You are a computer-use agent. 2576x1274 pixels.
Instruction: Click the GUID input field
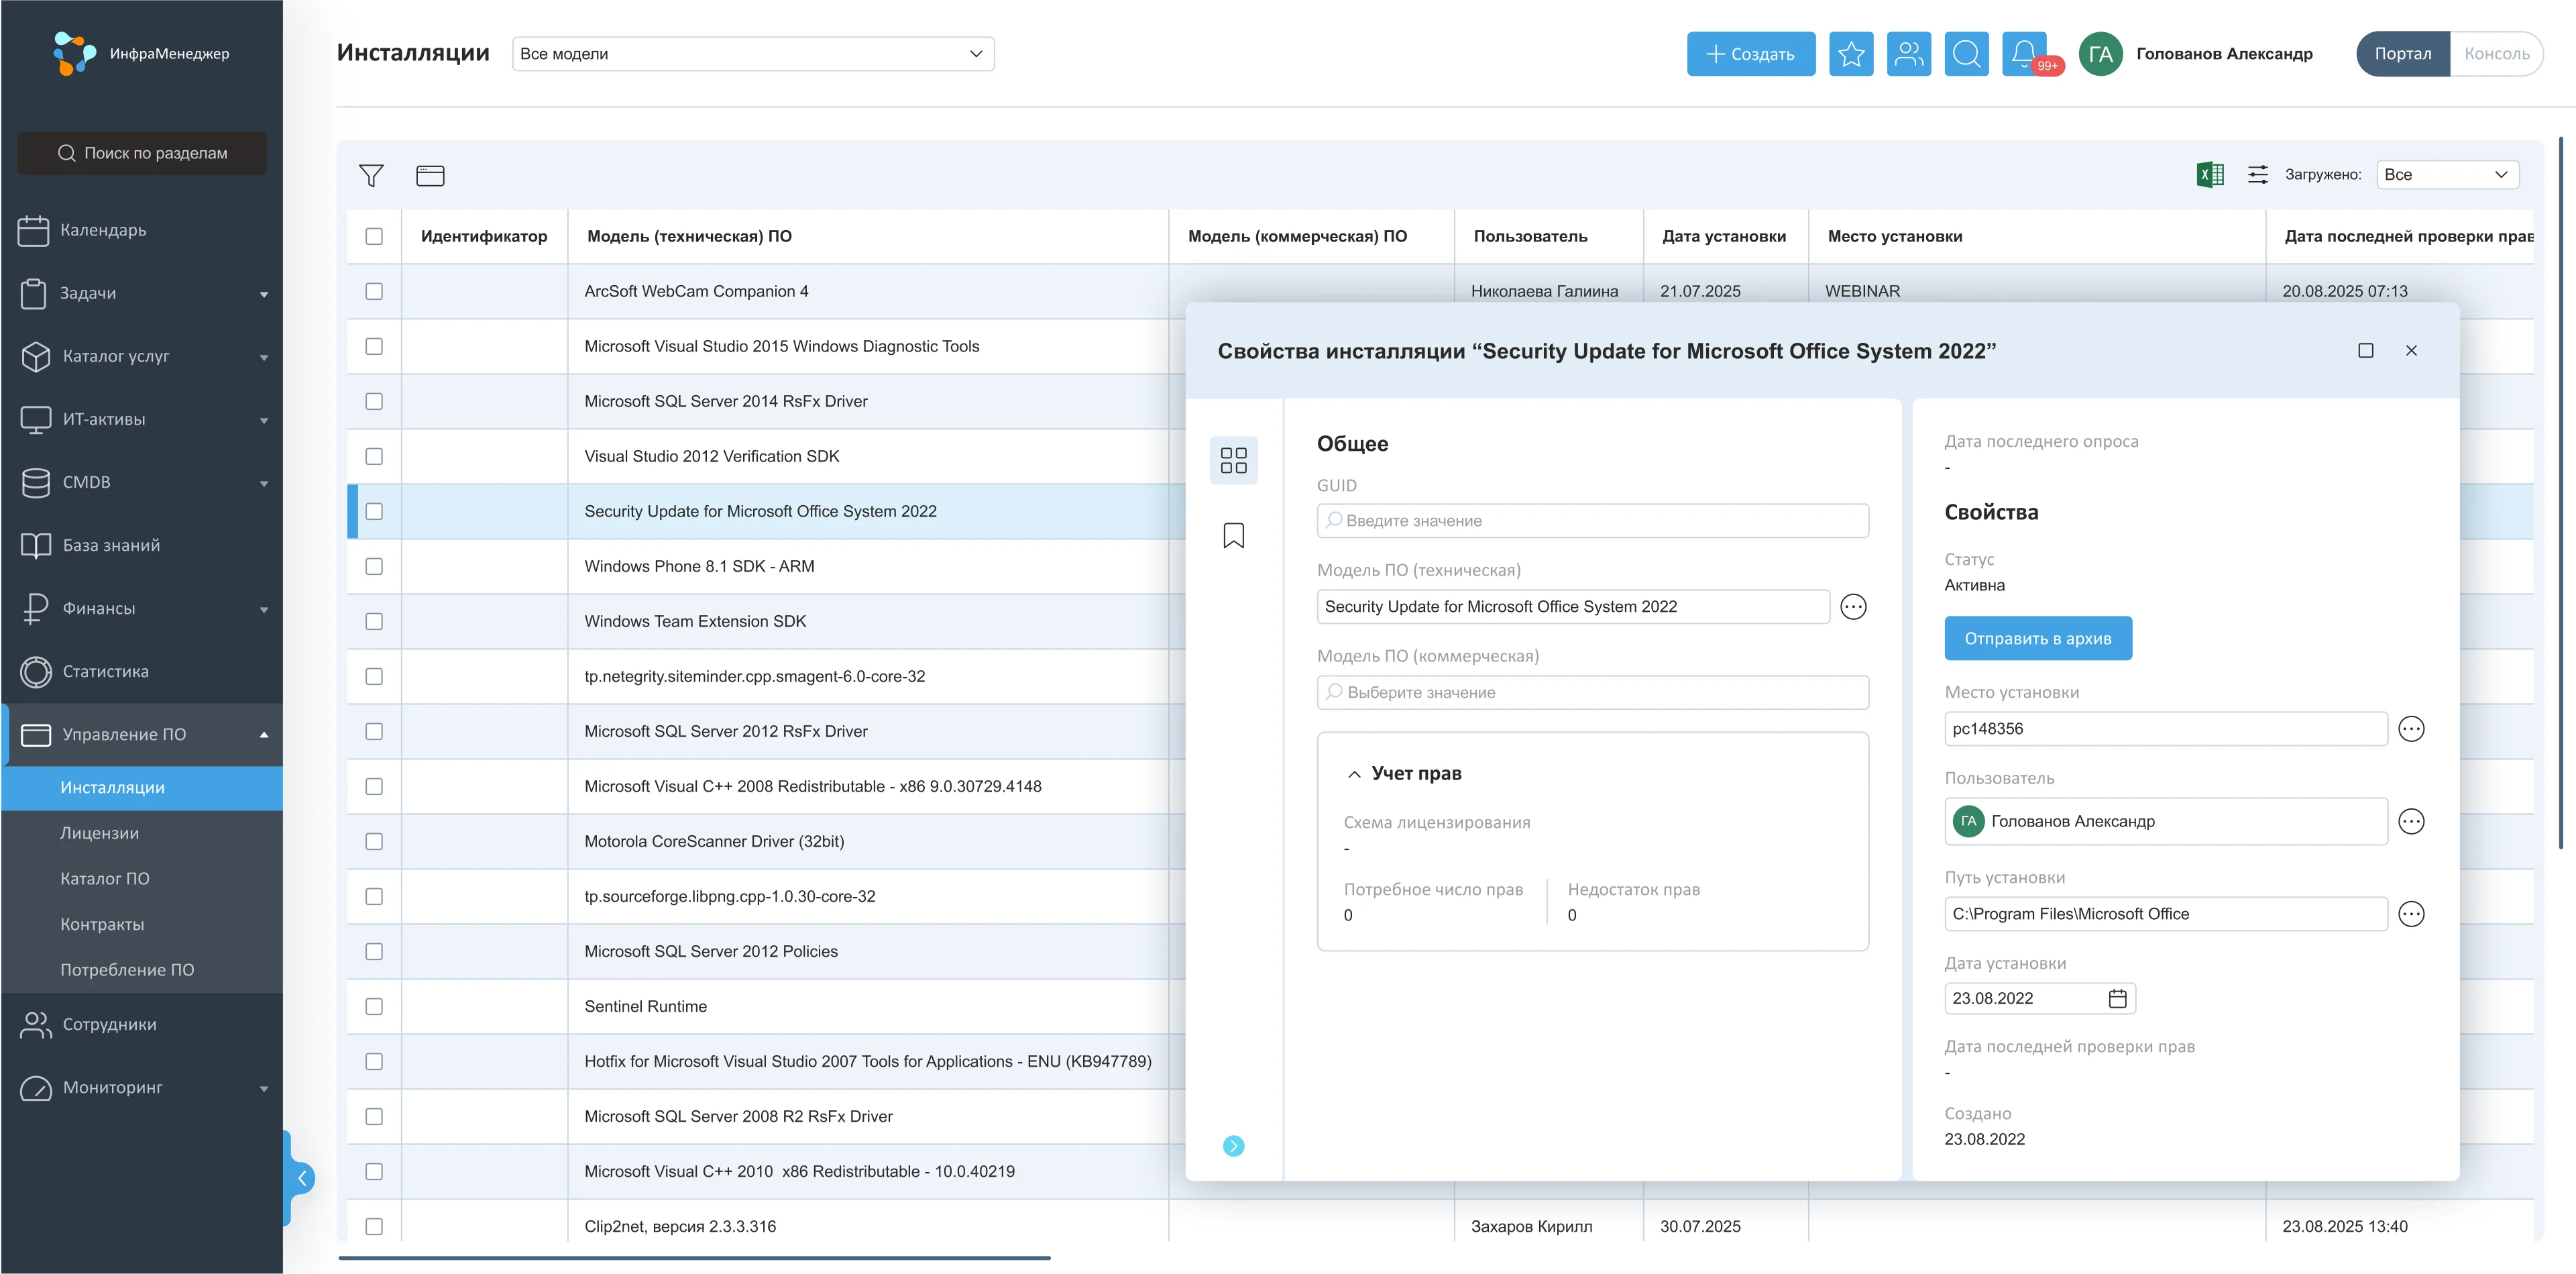(x=1592, y=520)
